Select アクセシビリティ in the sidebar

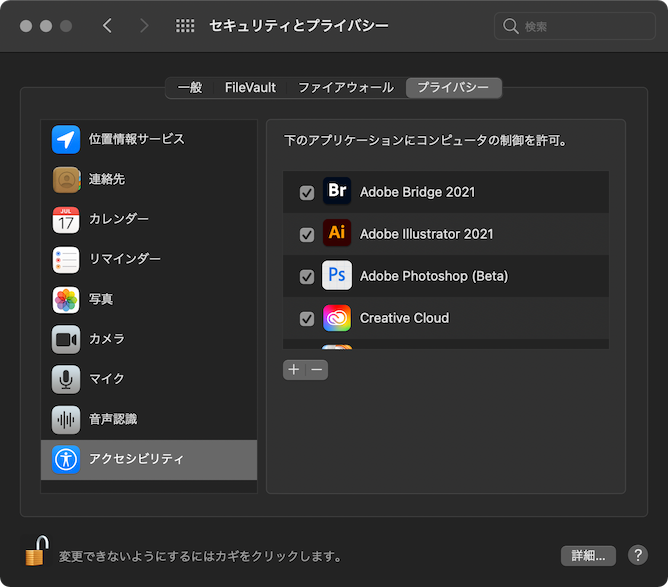point(149,460)
